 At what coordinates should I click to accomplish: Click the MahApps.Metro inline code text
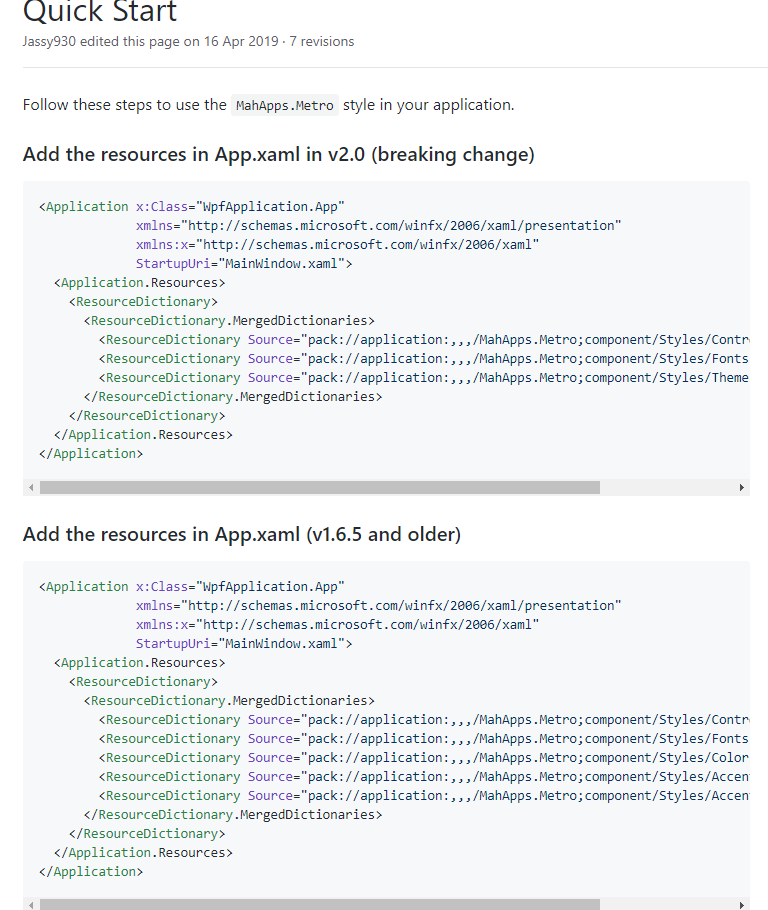tap(285, 105)
